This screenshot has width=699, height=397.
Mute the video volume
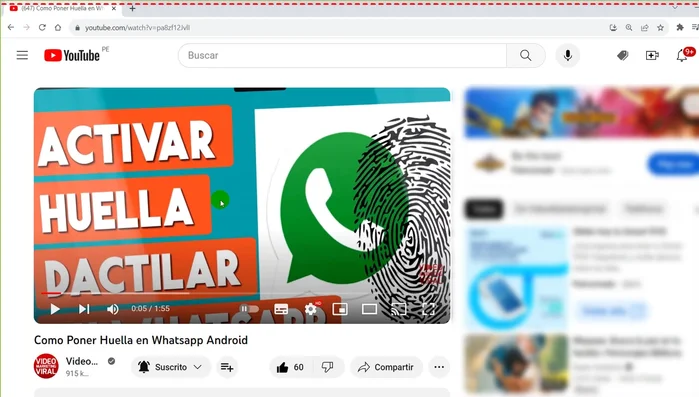pyautogui.click(x=113, y=309)
